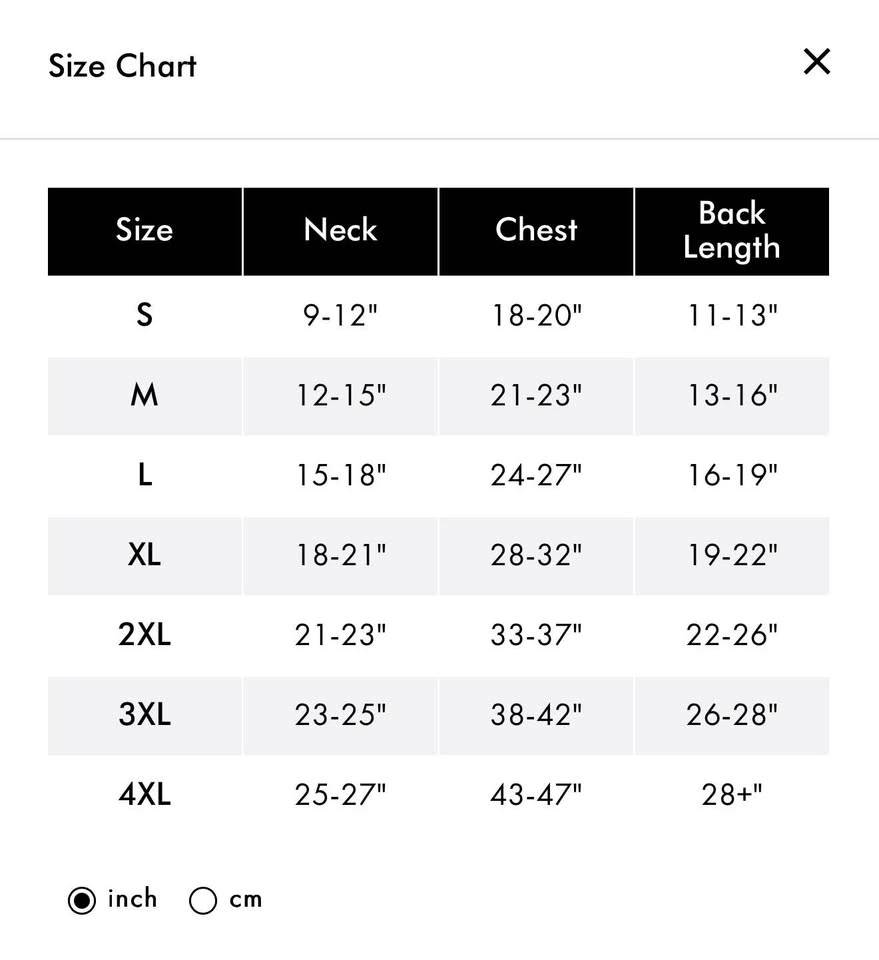
Task: Click the 9-12" neck measurement cell
Action: [340, 315]
